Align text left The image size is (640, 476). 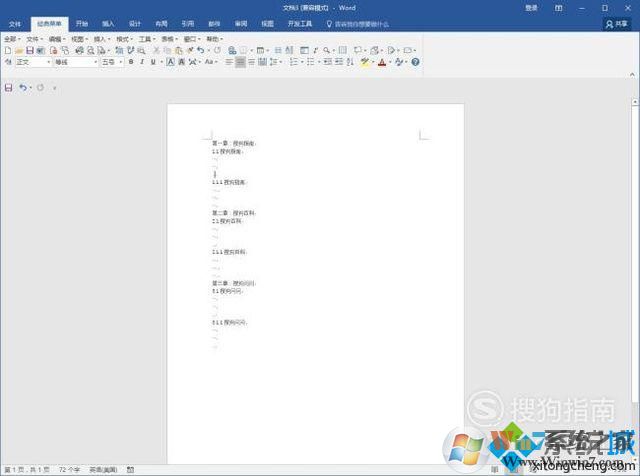229,62
